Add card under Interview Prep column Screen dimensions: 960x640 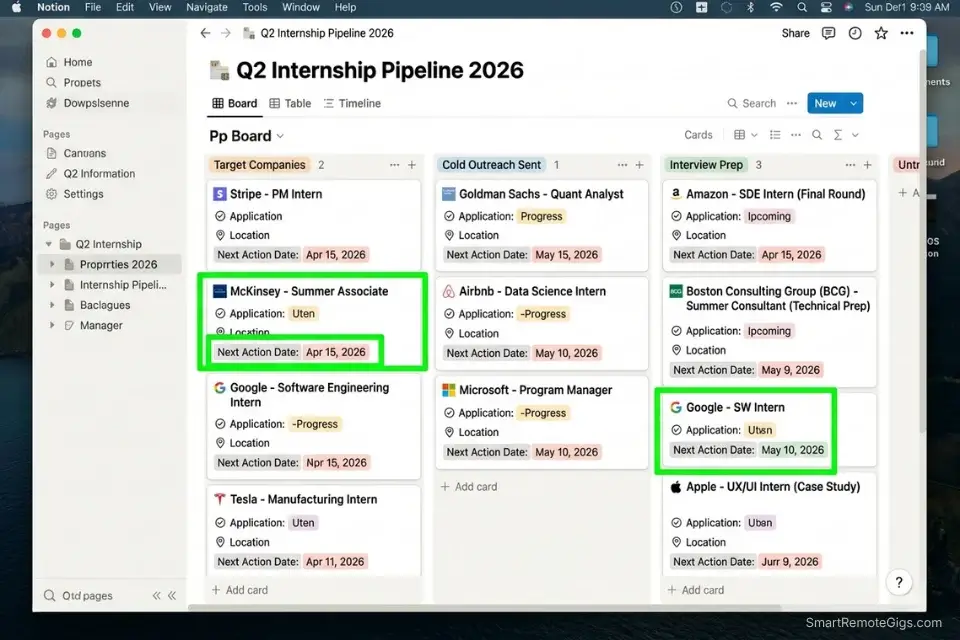pos(696,590)
